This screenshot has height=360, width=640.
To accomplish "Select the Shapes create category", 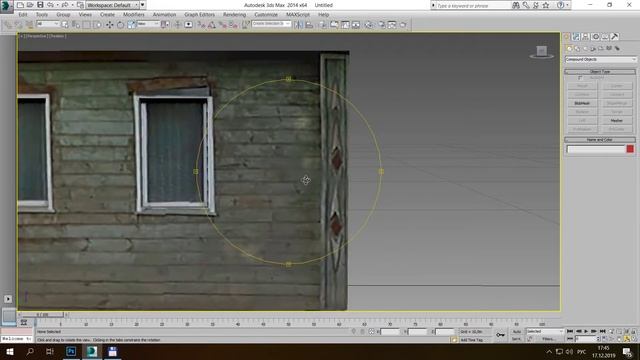I will click(x=577, y=49).
